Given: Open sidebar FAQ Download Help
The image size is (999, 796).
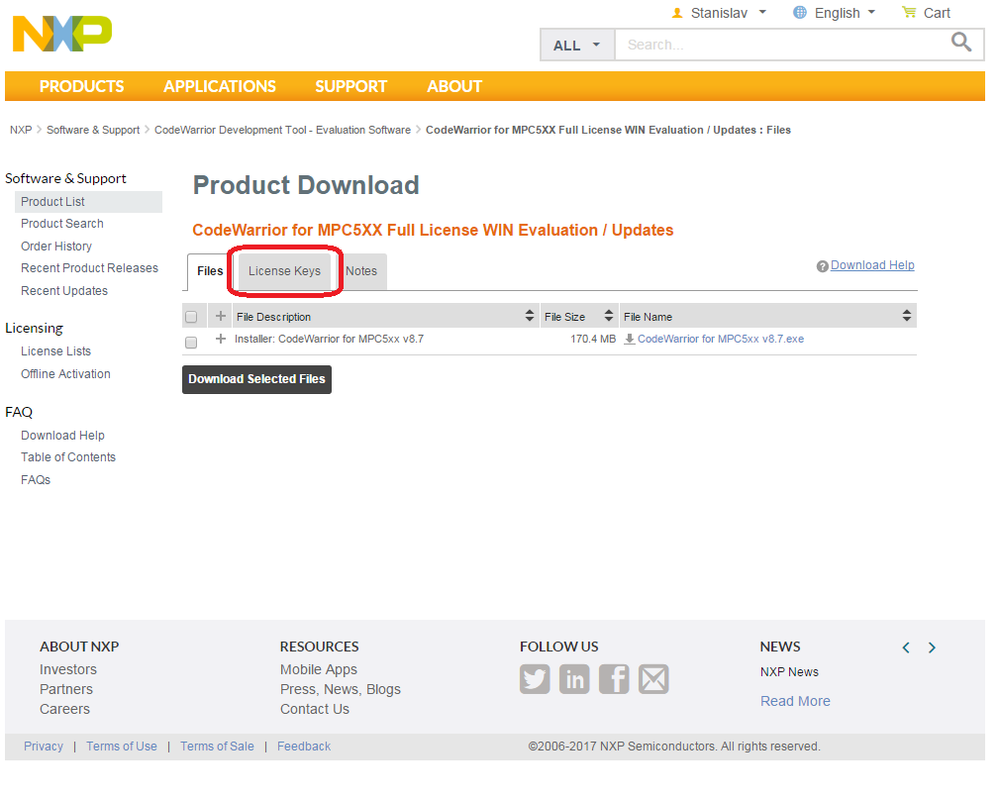Looking at the screenshot, I should [63, 435].
